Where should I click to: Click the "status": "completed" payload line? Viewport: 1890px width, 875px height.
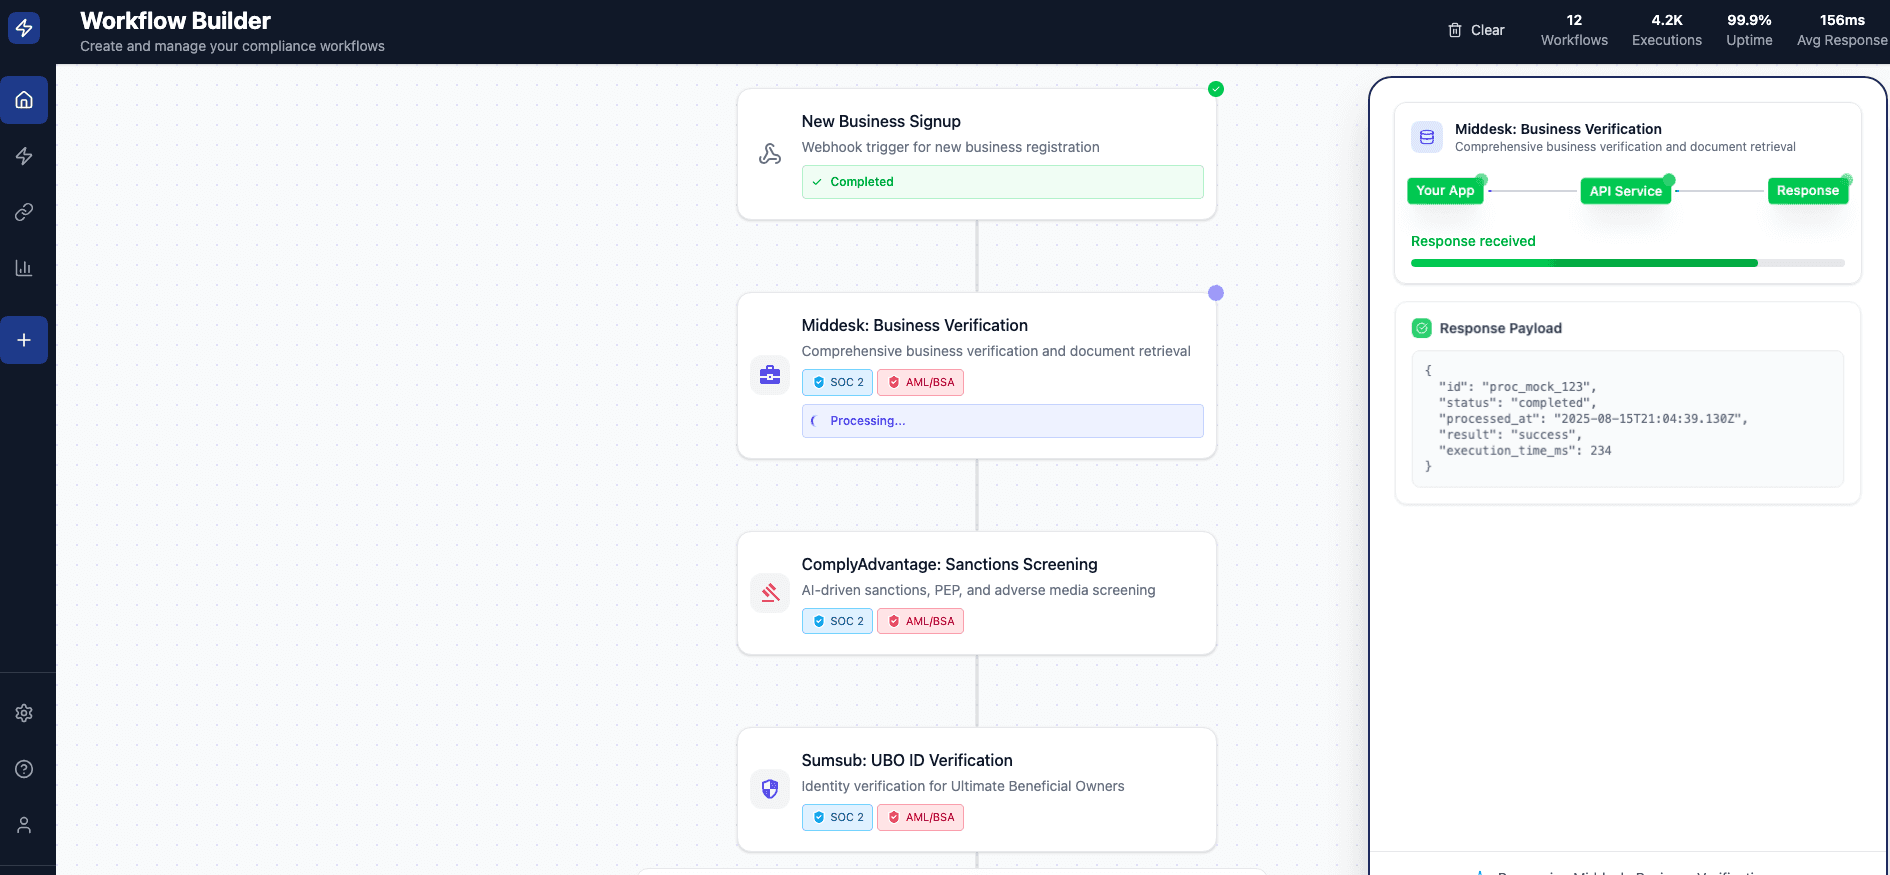pos(1517,403)
